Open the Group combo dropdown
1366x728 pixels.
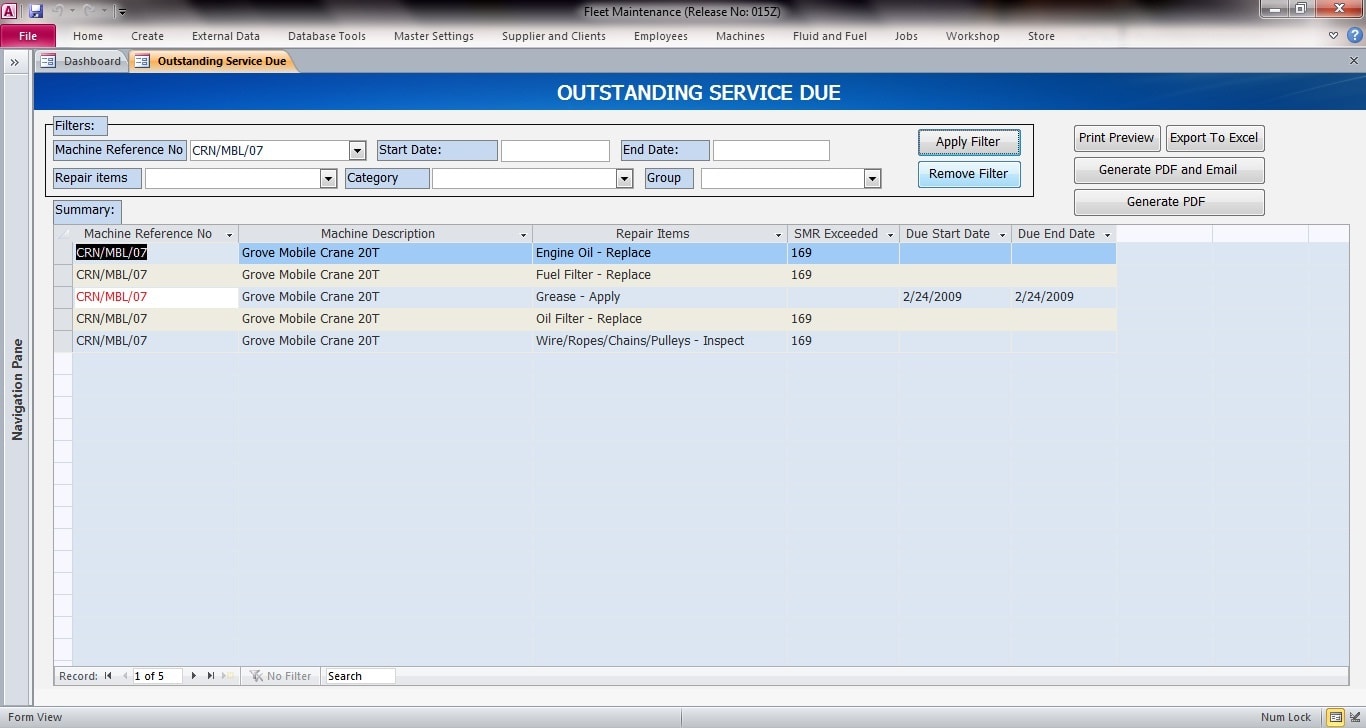[x=872, y=178]
